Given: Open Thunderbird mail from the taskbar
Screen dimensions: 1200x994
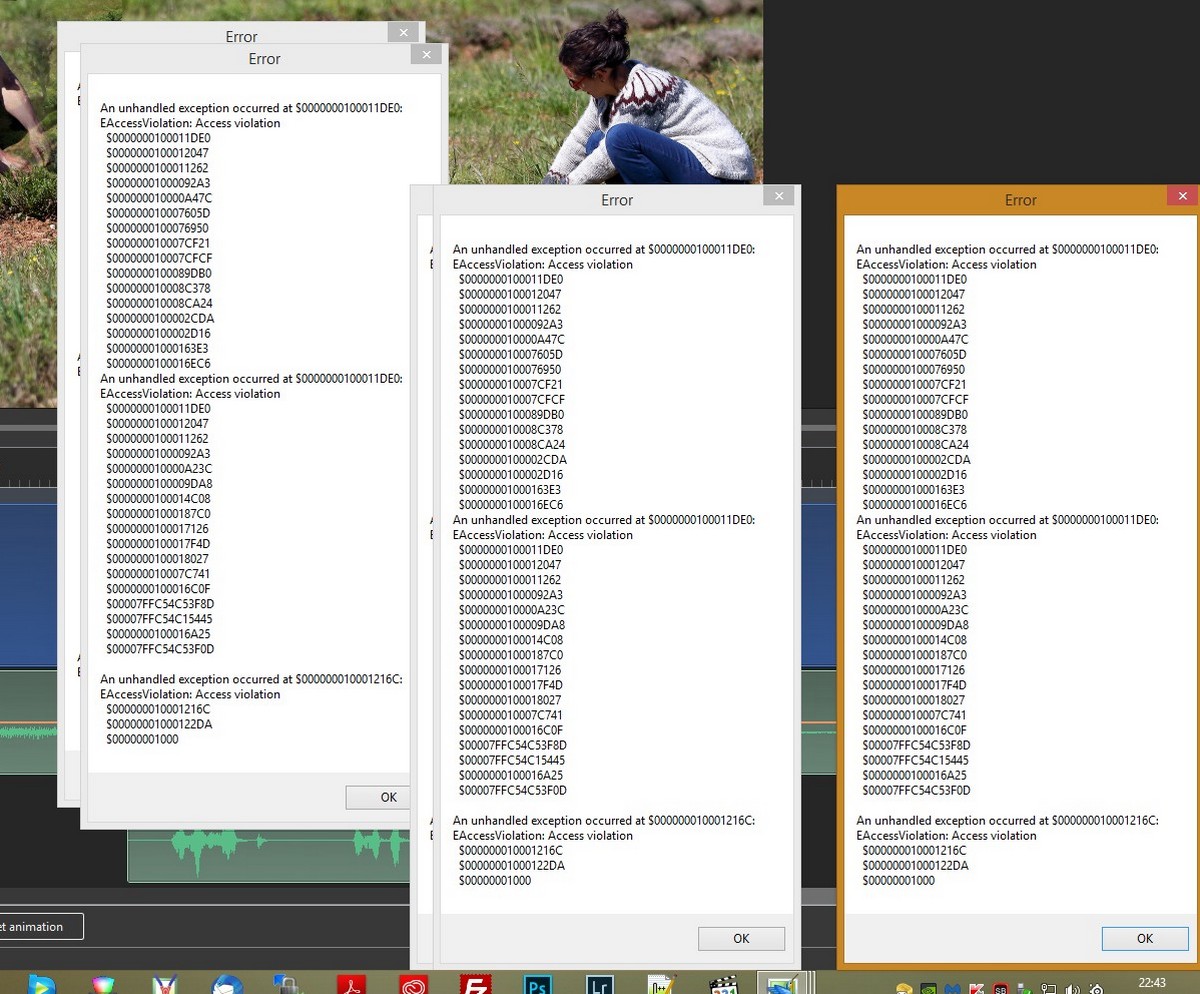Looking at the screenshot, I should 228,985.
